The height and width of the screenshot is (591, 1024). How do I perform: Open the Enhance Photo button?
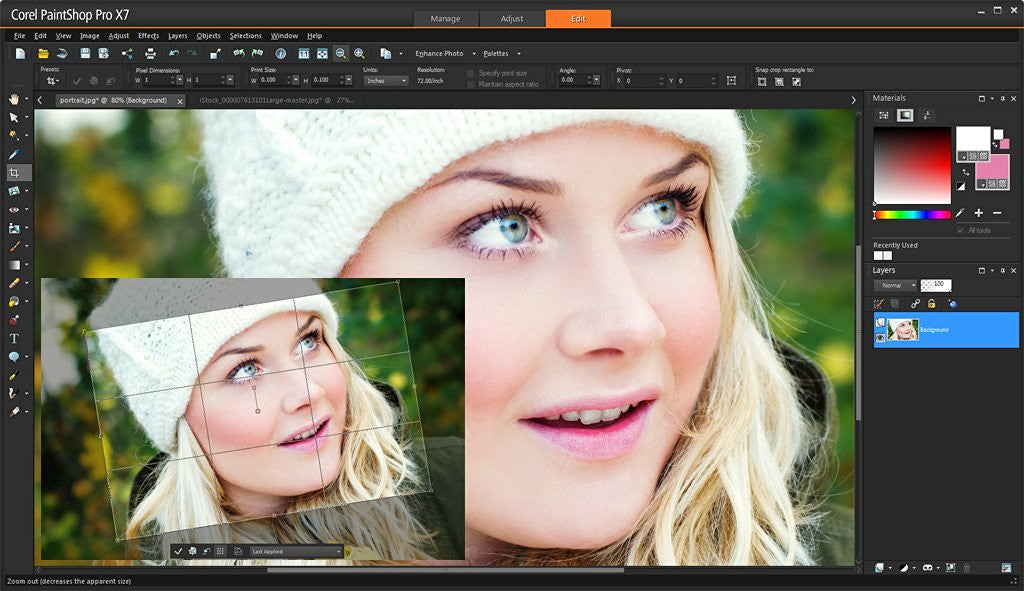[439, 53]
